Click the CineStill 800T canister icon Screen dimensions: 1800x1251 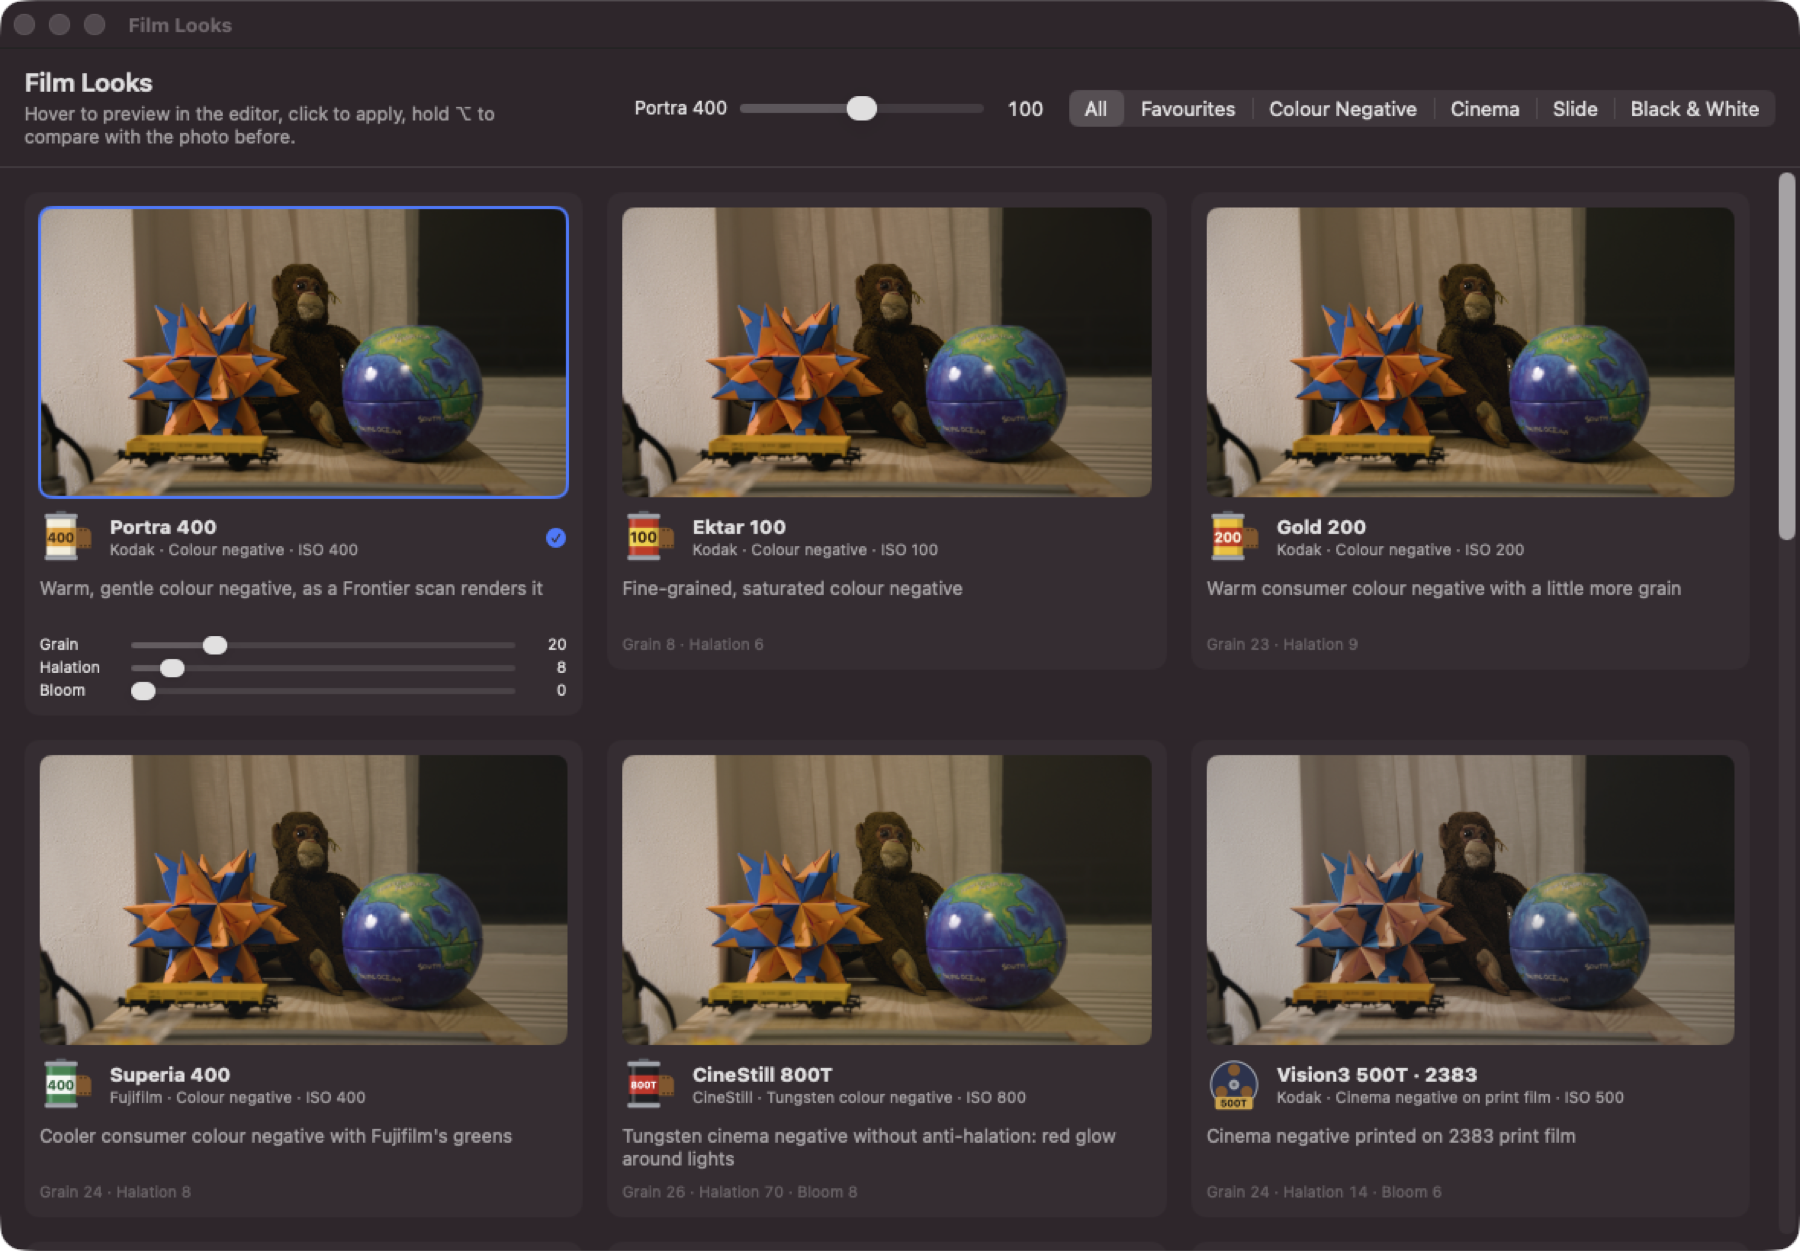[650, 1085]
